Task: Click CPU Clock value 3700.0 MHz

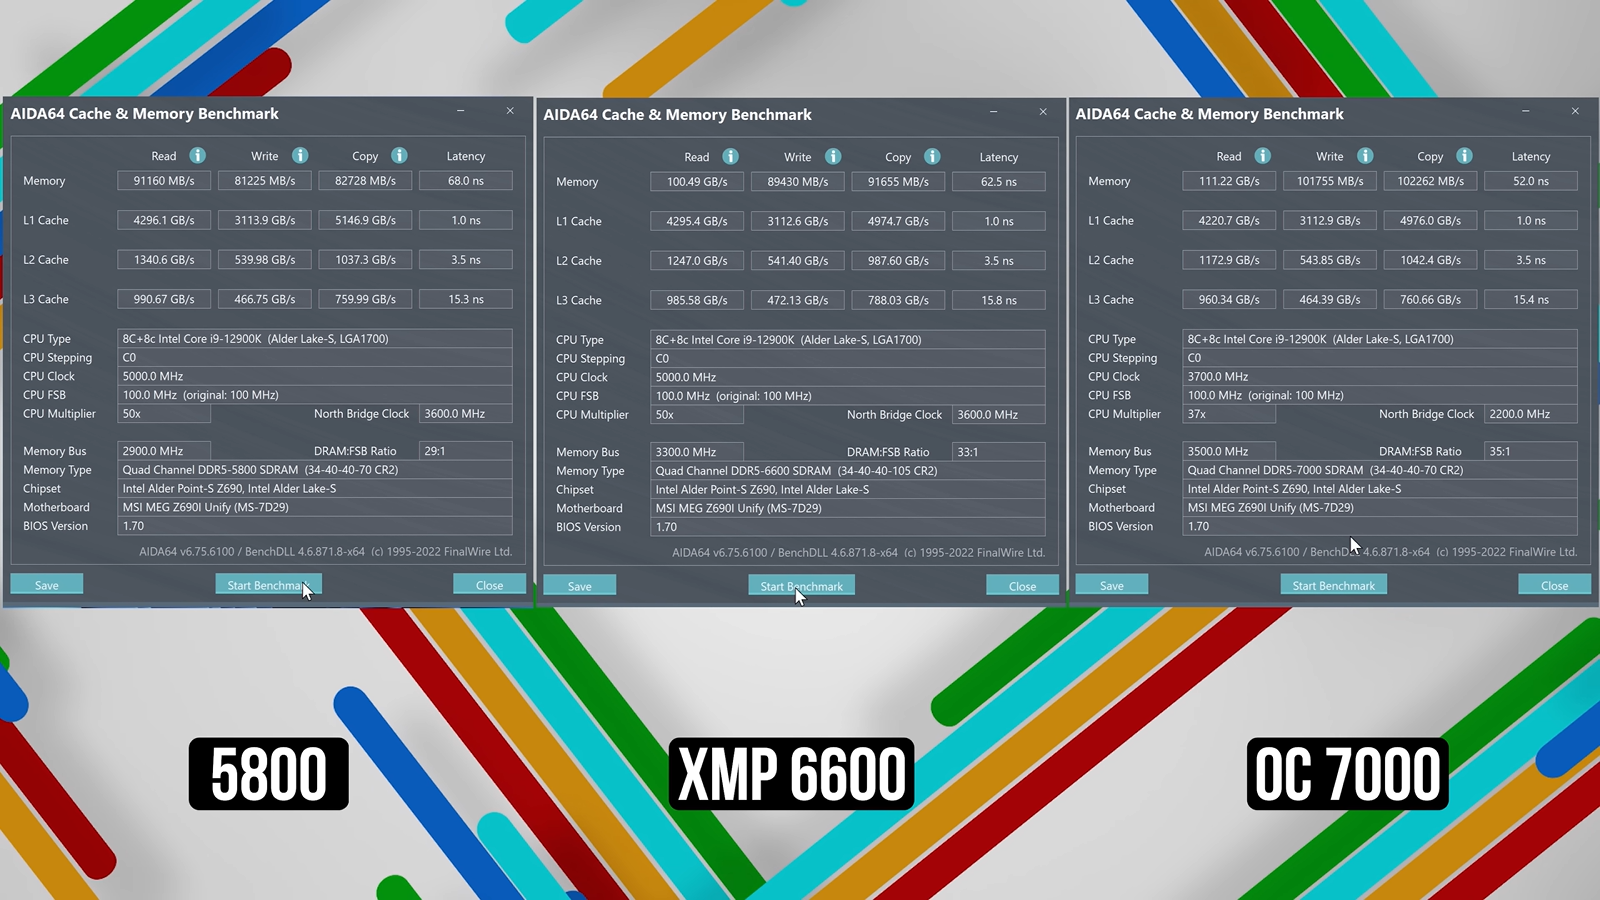Action: pos(1380,377)
